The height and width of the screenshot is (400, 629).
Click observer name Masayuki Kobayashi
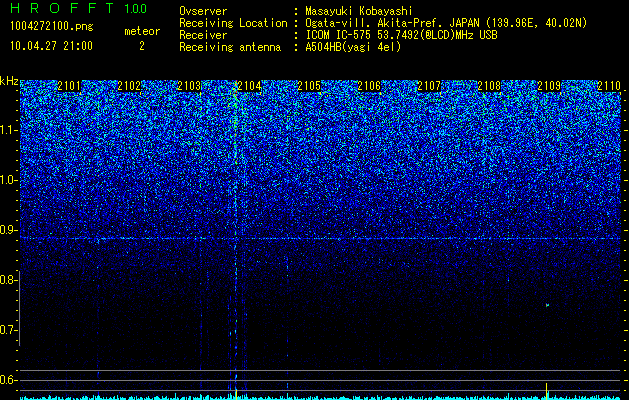[359, 11]
